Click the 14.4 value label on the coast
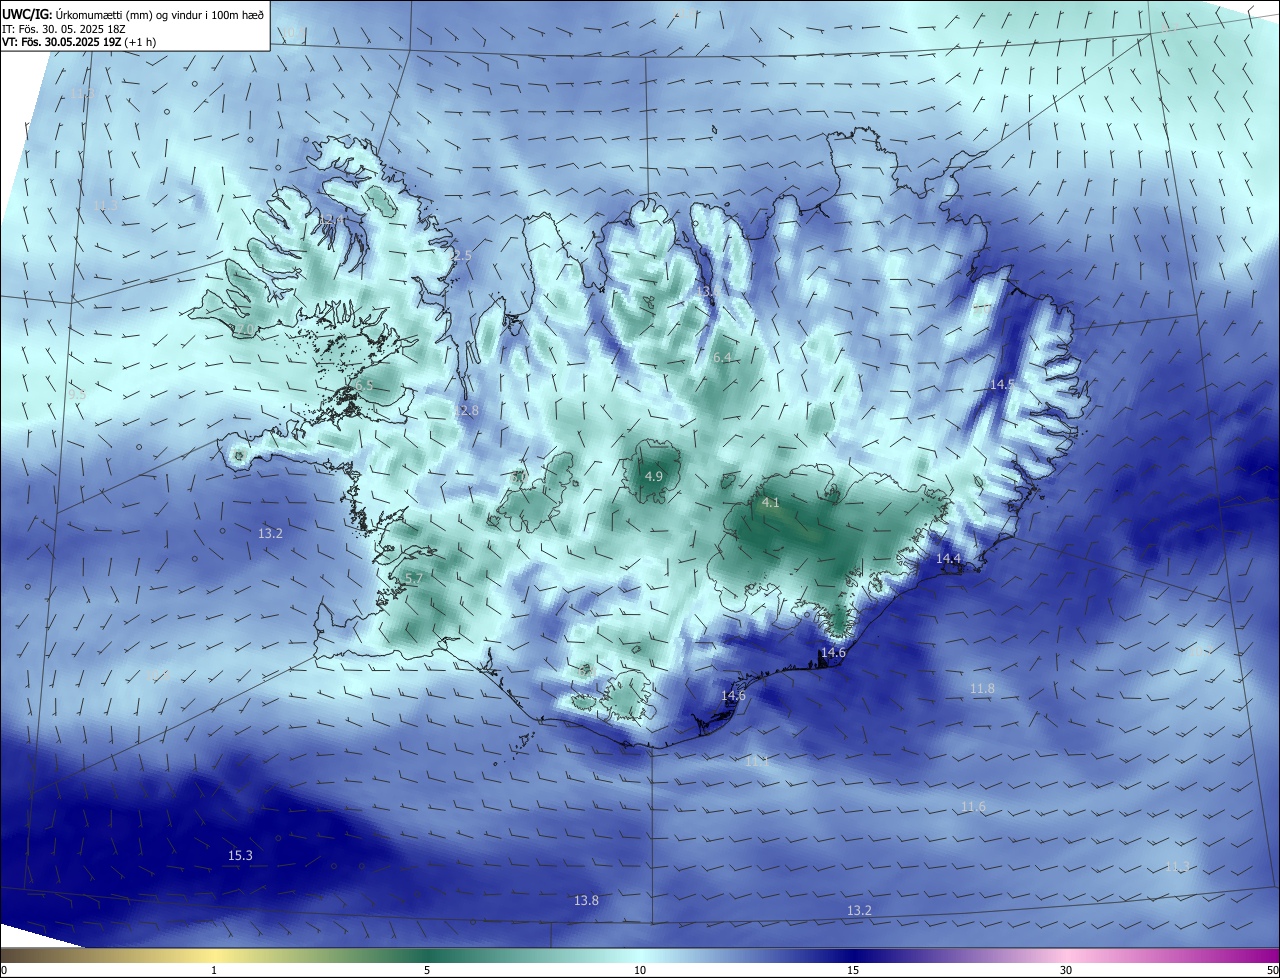 point(948,558)
